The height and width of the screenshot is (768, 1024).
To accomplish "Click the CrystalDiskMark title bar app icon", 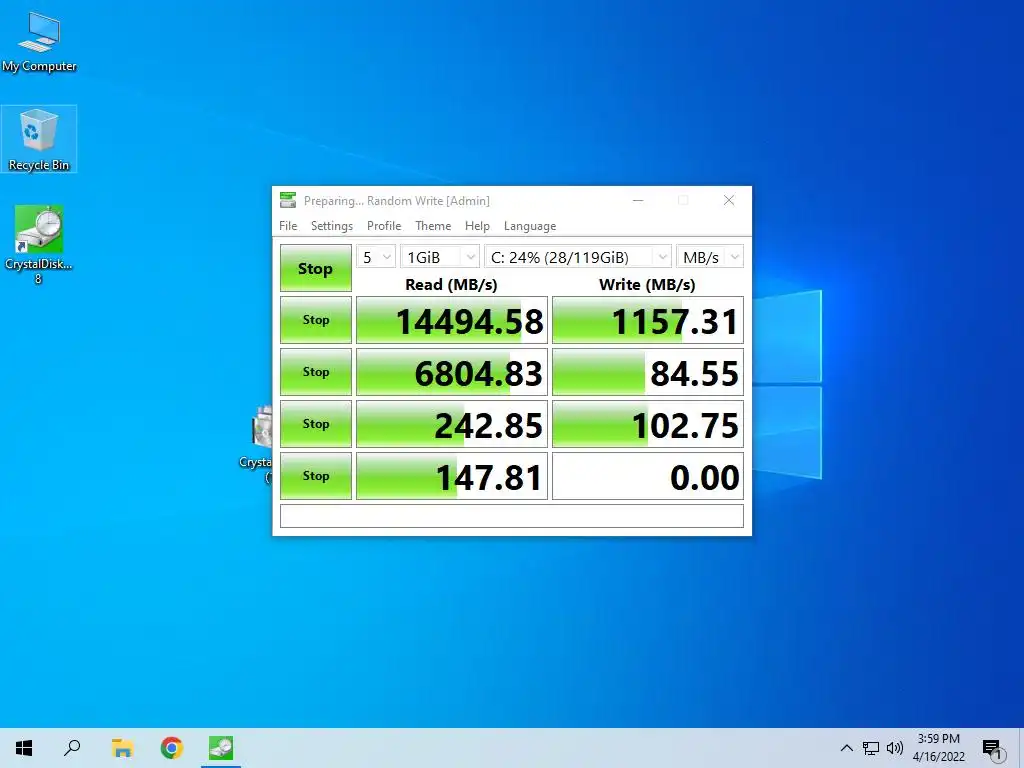I will click(287, 200).
